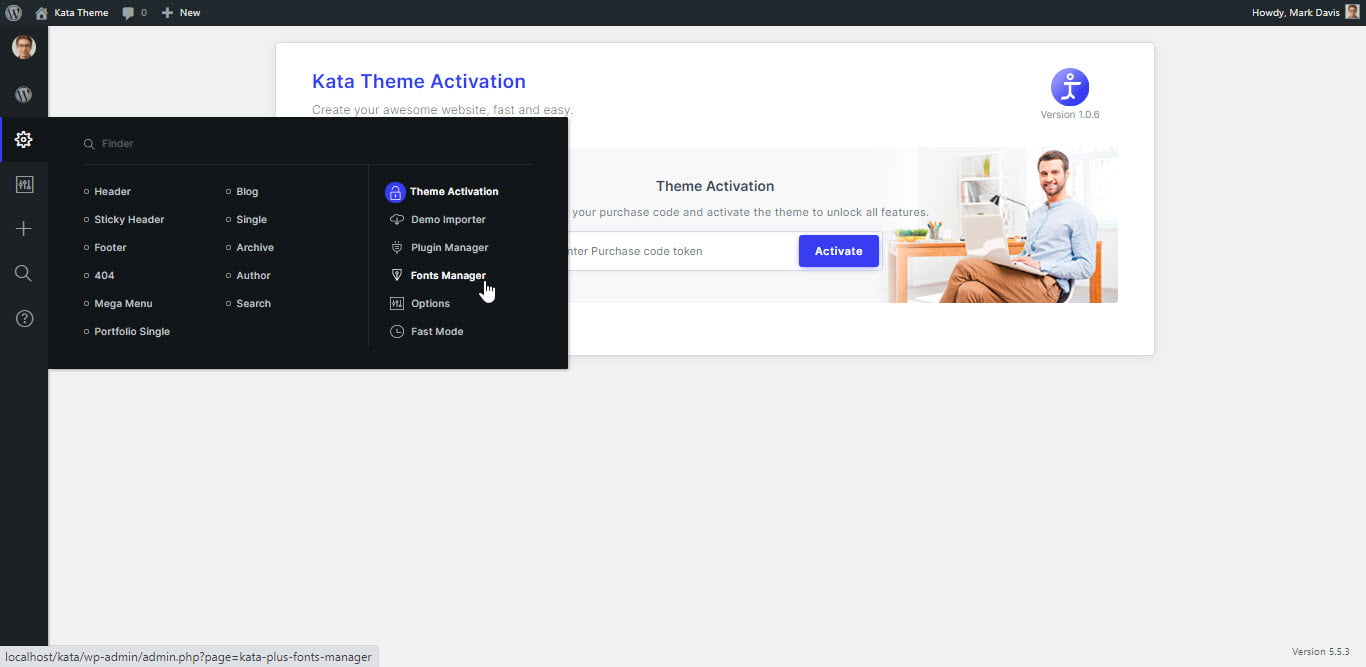Click the WordPress logo in admin bar

click(14, 13)
